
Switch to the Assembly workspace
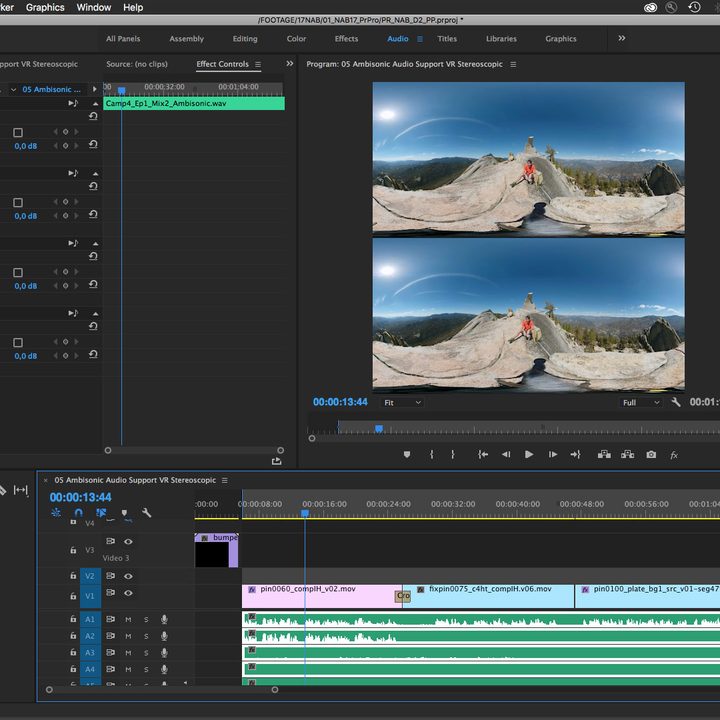[186, 39]
